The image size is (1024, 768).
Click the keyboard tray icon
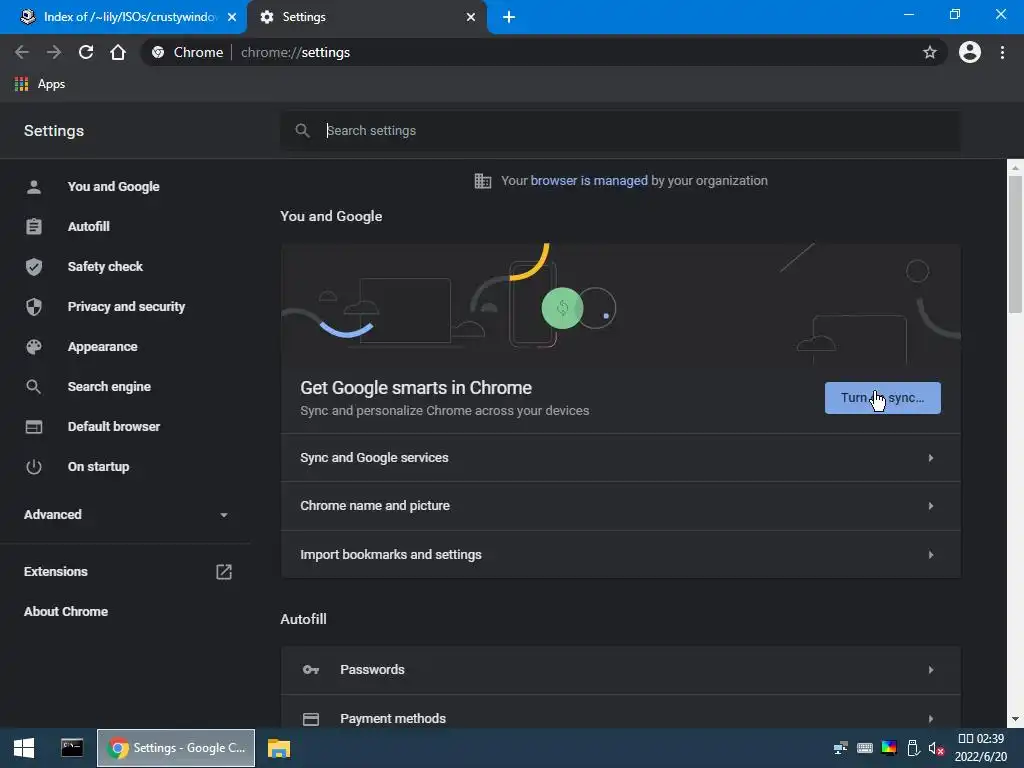click(865, 748)
